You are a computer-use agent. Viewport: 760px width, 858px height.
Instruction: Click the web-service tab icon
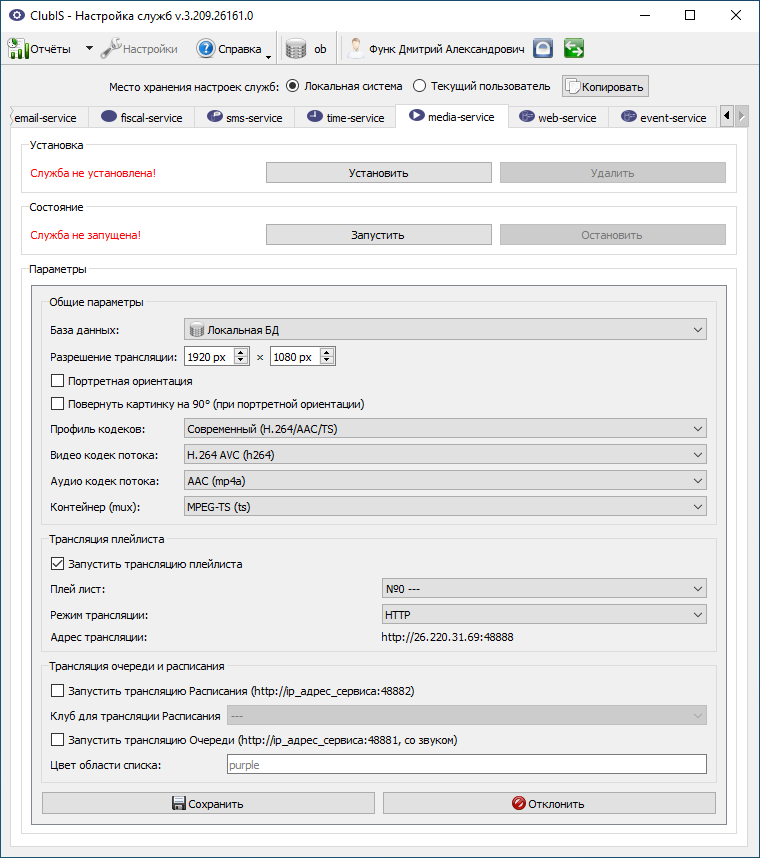tap(526, 116)
